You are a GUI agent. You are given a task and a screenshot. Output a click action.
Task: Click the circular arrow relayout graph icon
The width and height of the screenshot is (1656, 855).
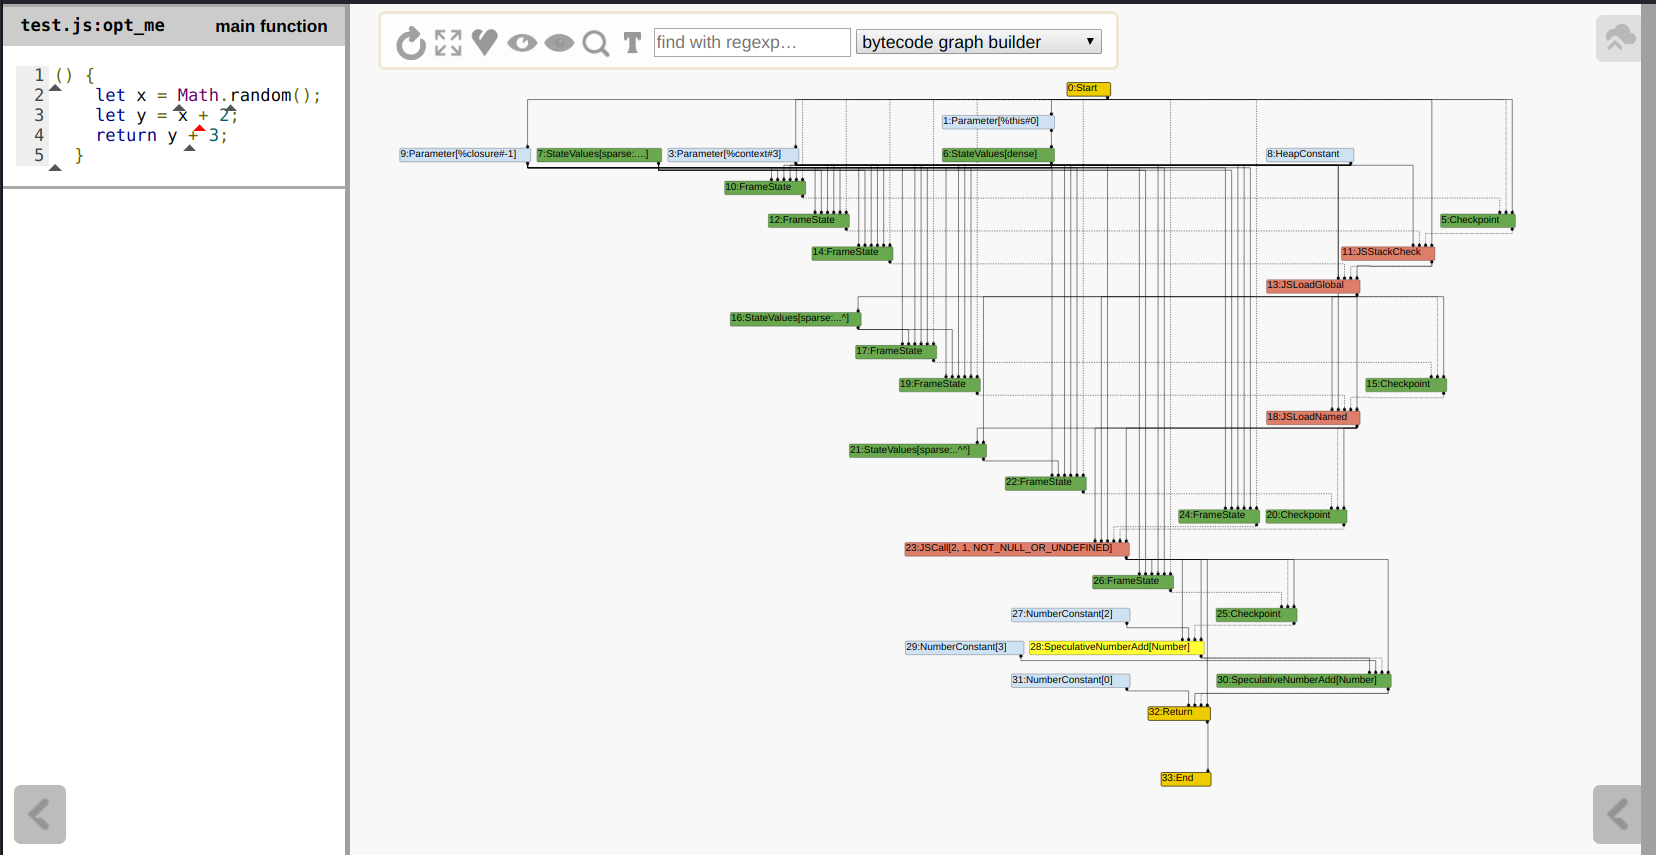point(411,43)
